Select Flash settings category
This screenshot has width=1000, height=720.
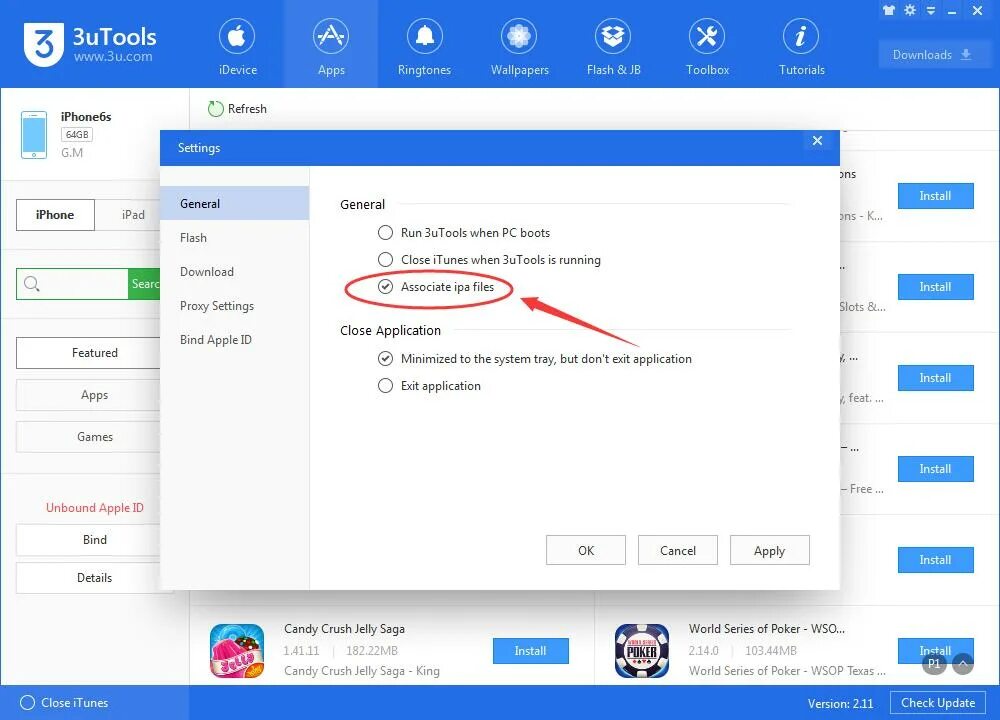tap(235, 238)
